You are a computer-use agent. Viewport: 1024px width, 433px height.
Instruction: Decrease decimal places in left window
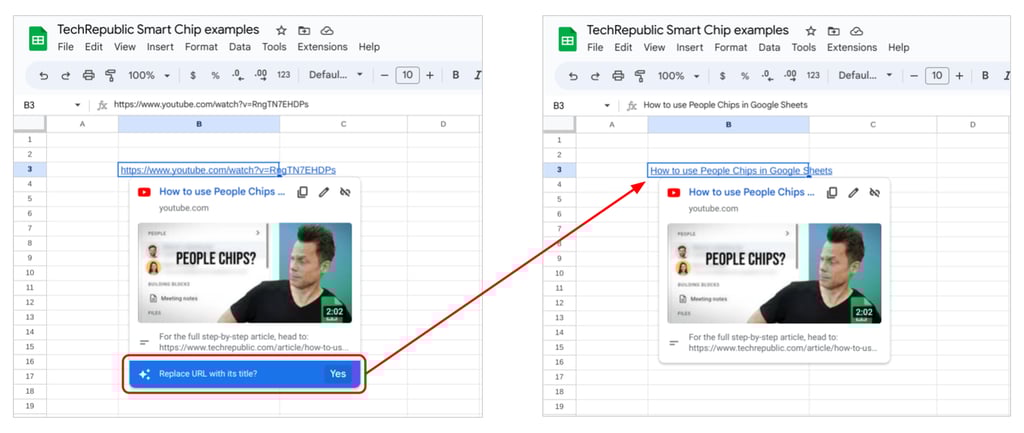238,75
